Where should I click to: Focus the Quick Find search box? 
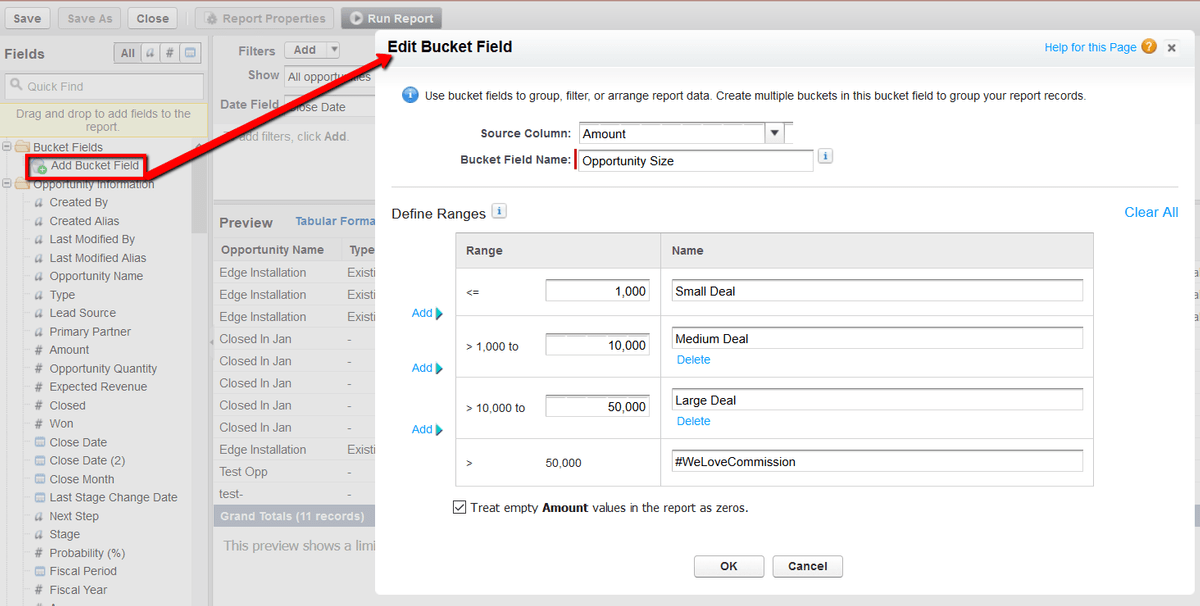click(x=104, y=86)
